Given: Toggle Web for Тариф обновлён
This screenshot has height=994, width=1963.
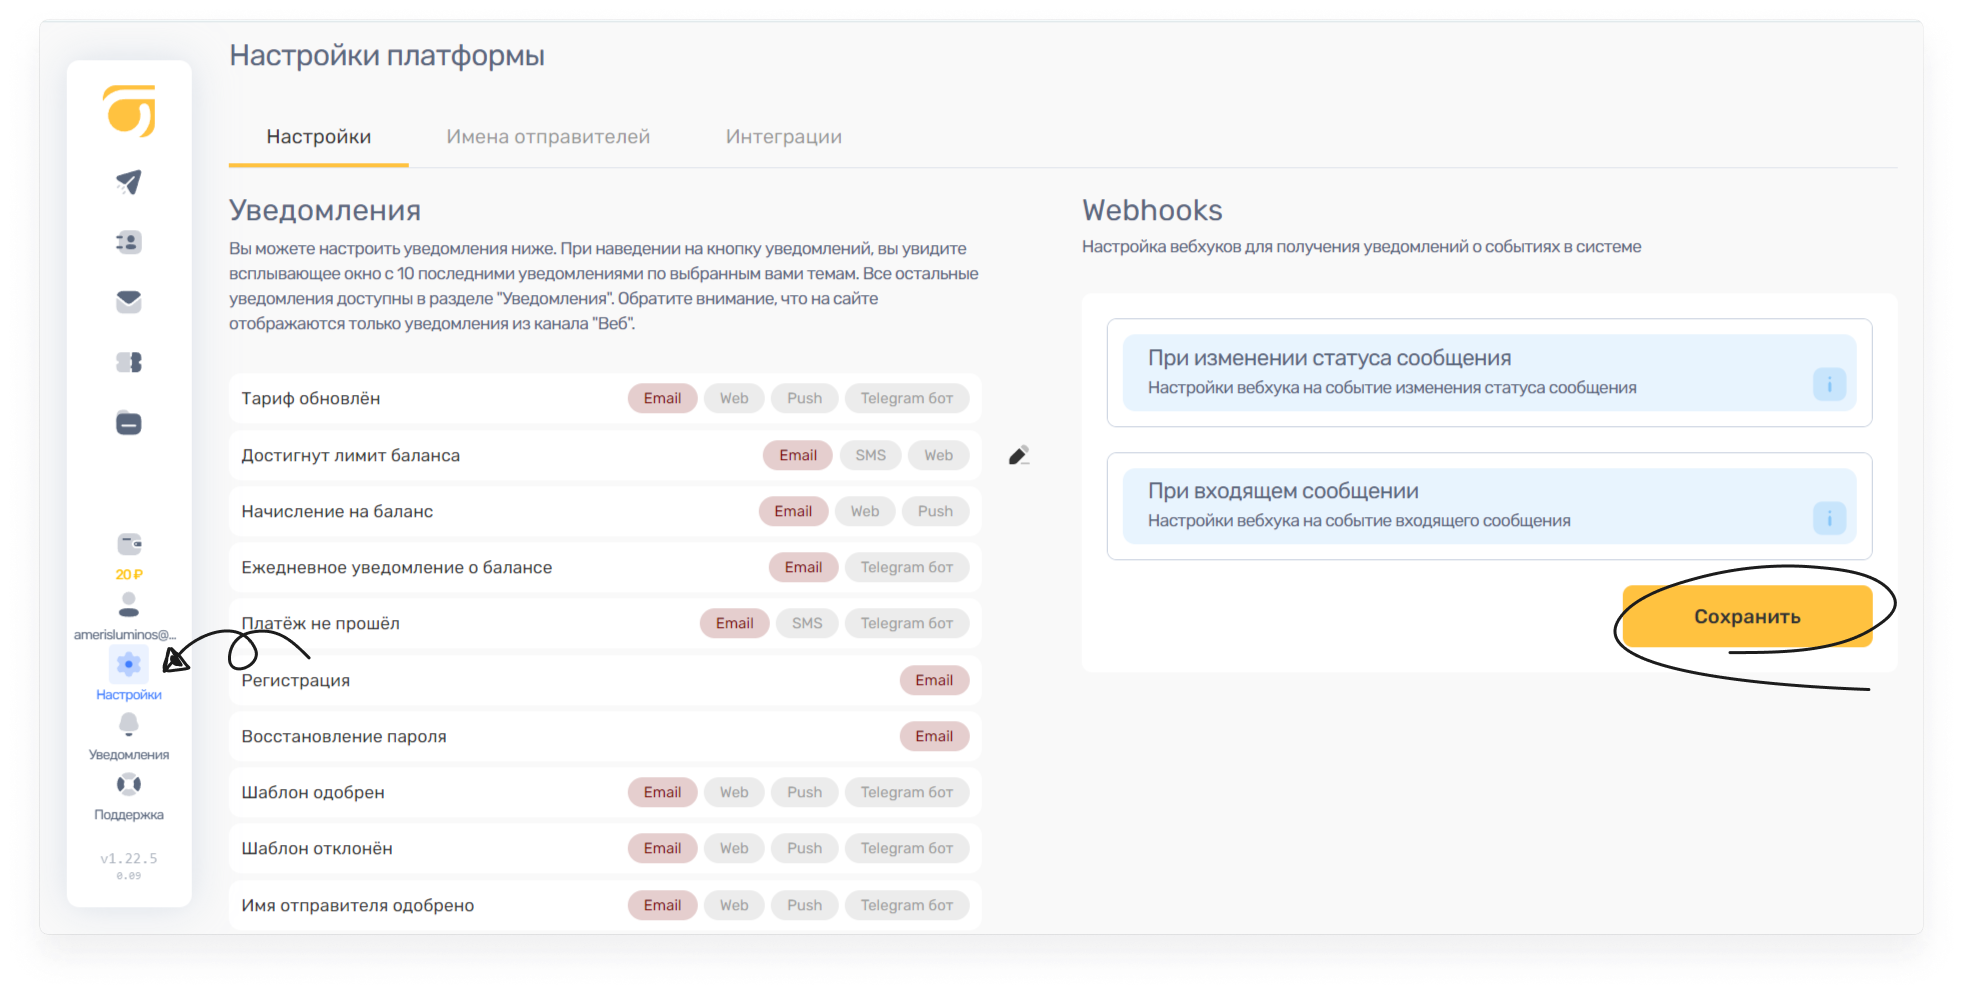Looking at the screenshot, I should tap(734, 398).
